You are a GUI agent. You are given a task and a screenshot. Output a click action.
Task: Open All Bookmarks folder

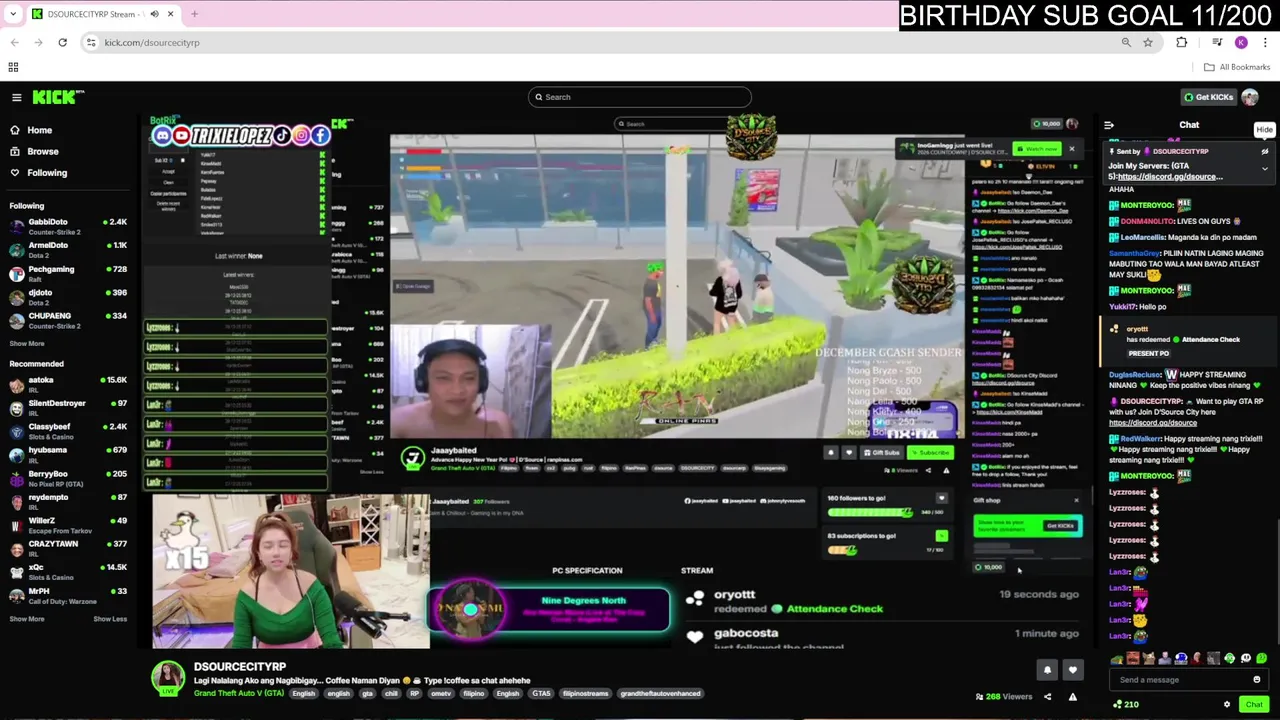(1237, 67)
